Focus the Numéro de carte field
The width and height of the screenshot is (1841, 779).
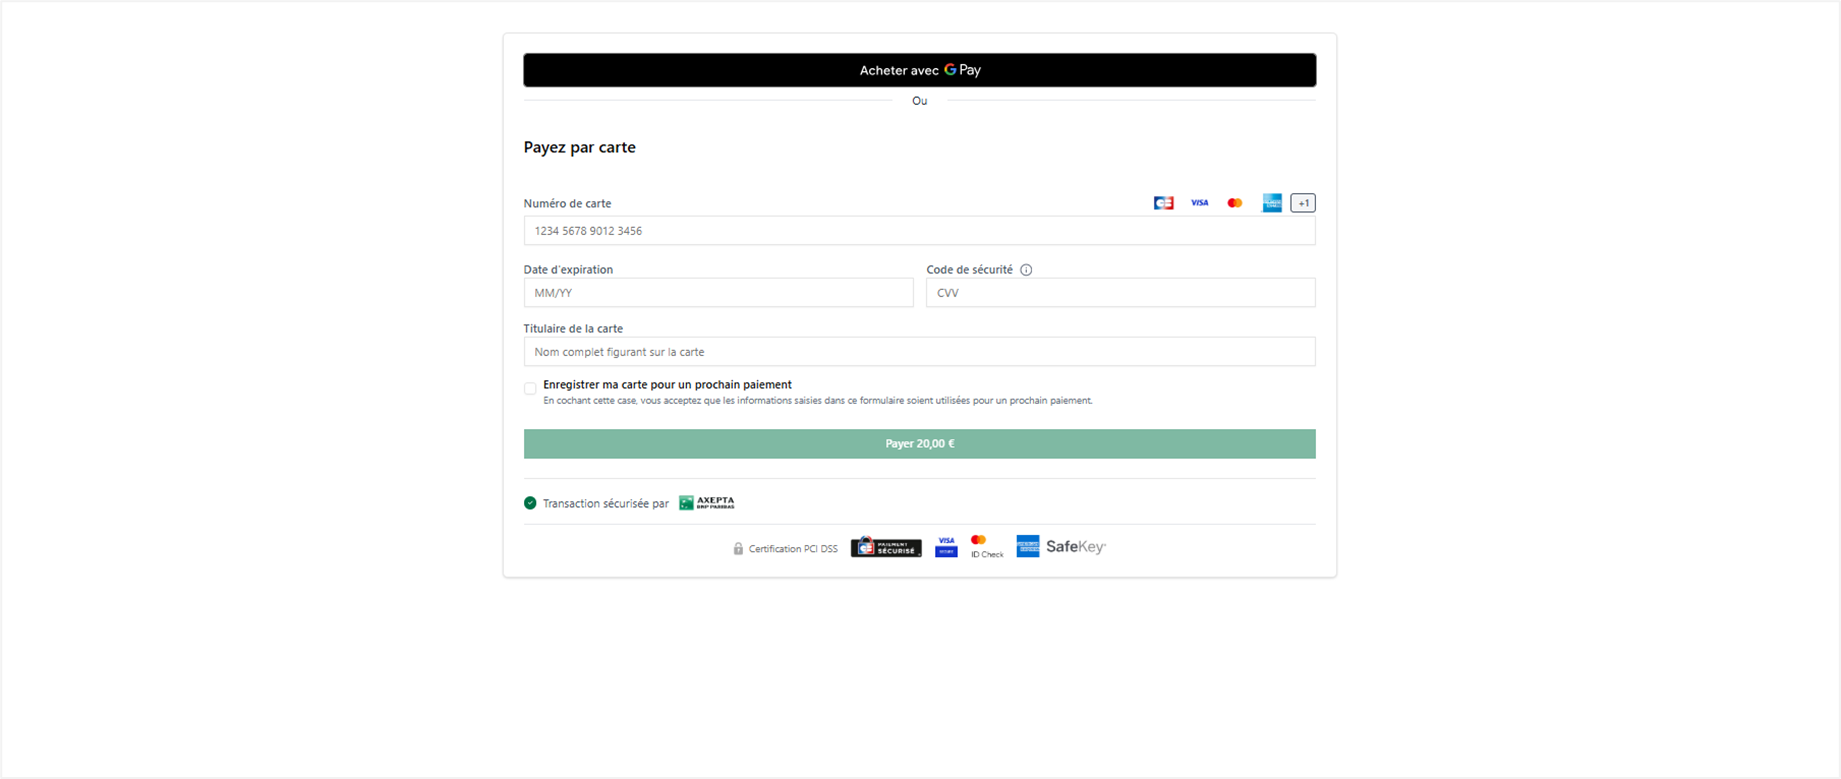(919, 231)
